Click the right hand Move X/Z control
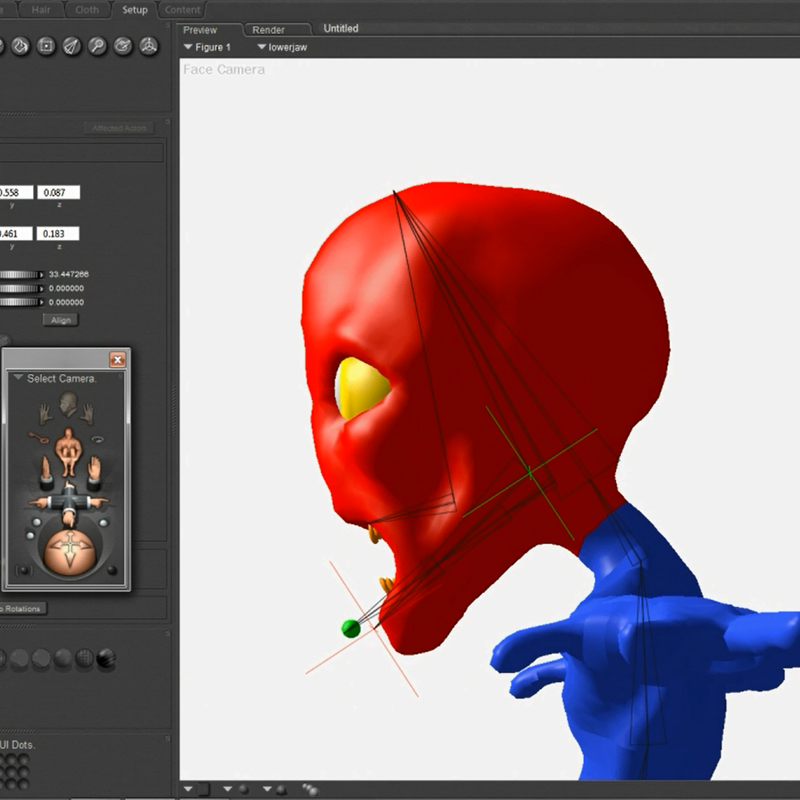This screenshot has width=800, height=800. [94, 472]
